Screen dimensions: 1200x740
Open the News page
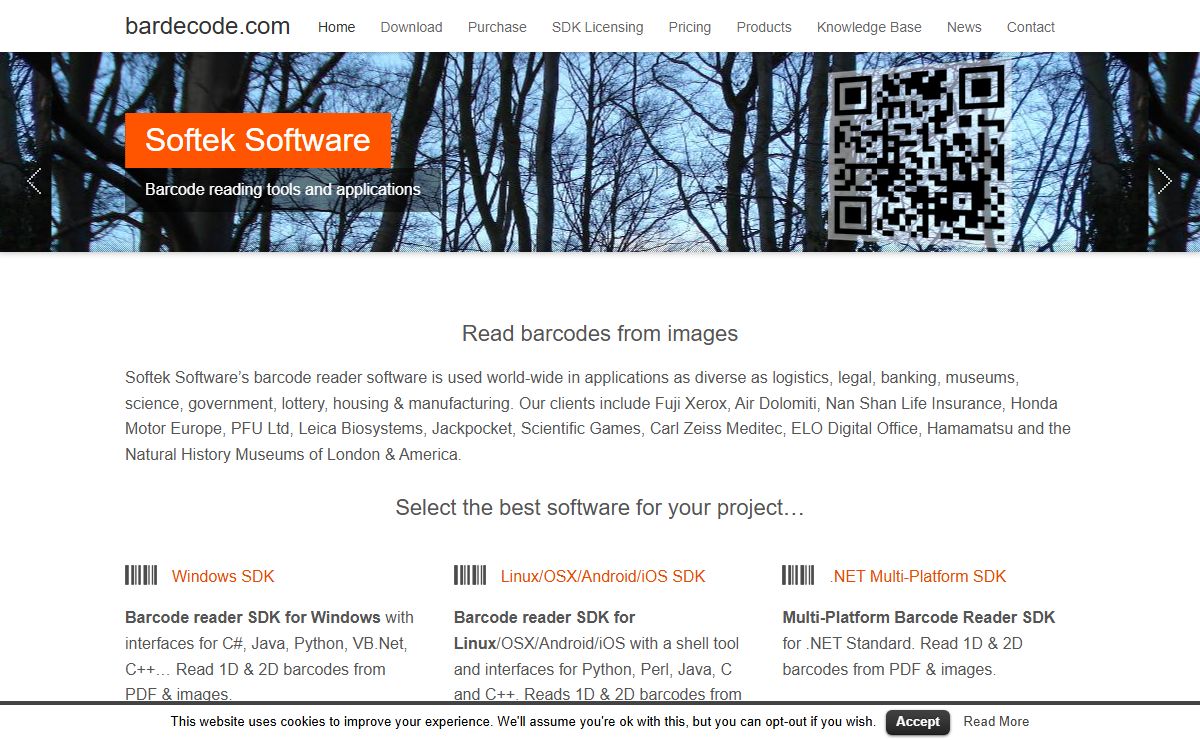[x=964, y=27]
